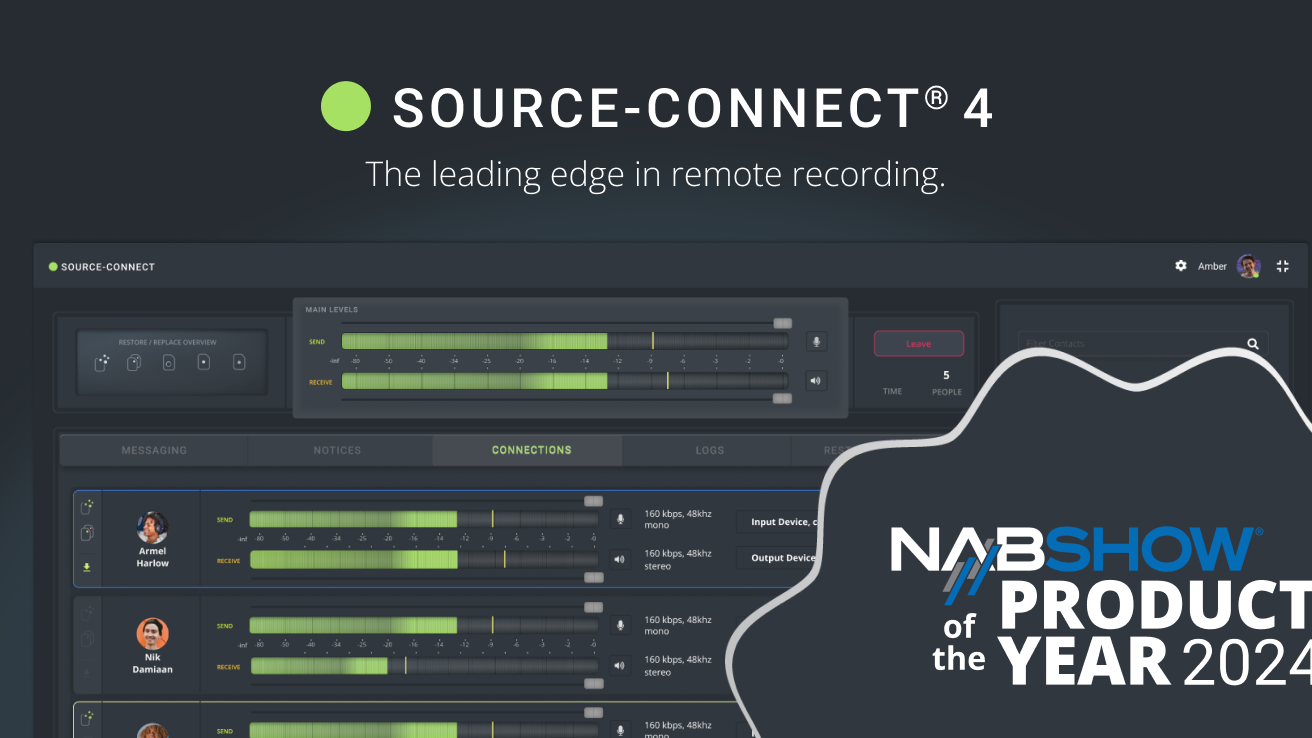
Task: Click Armel Harlow's receive gain slider handle
Action: click(594, 577)
